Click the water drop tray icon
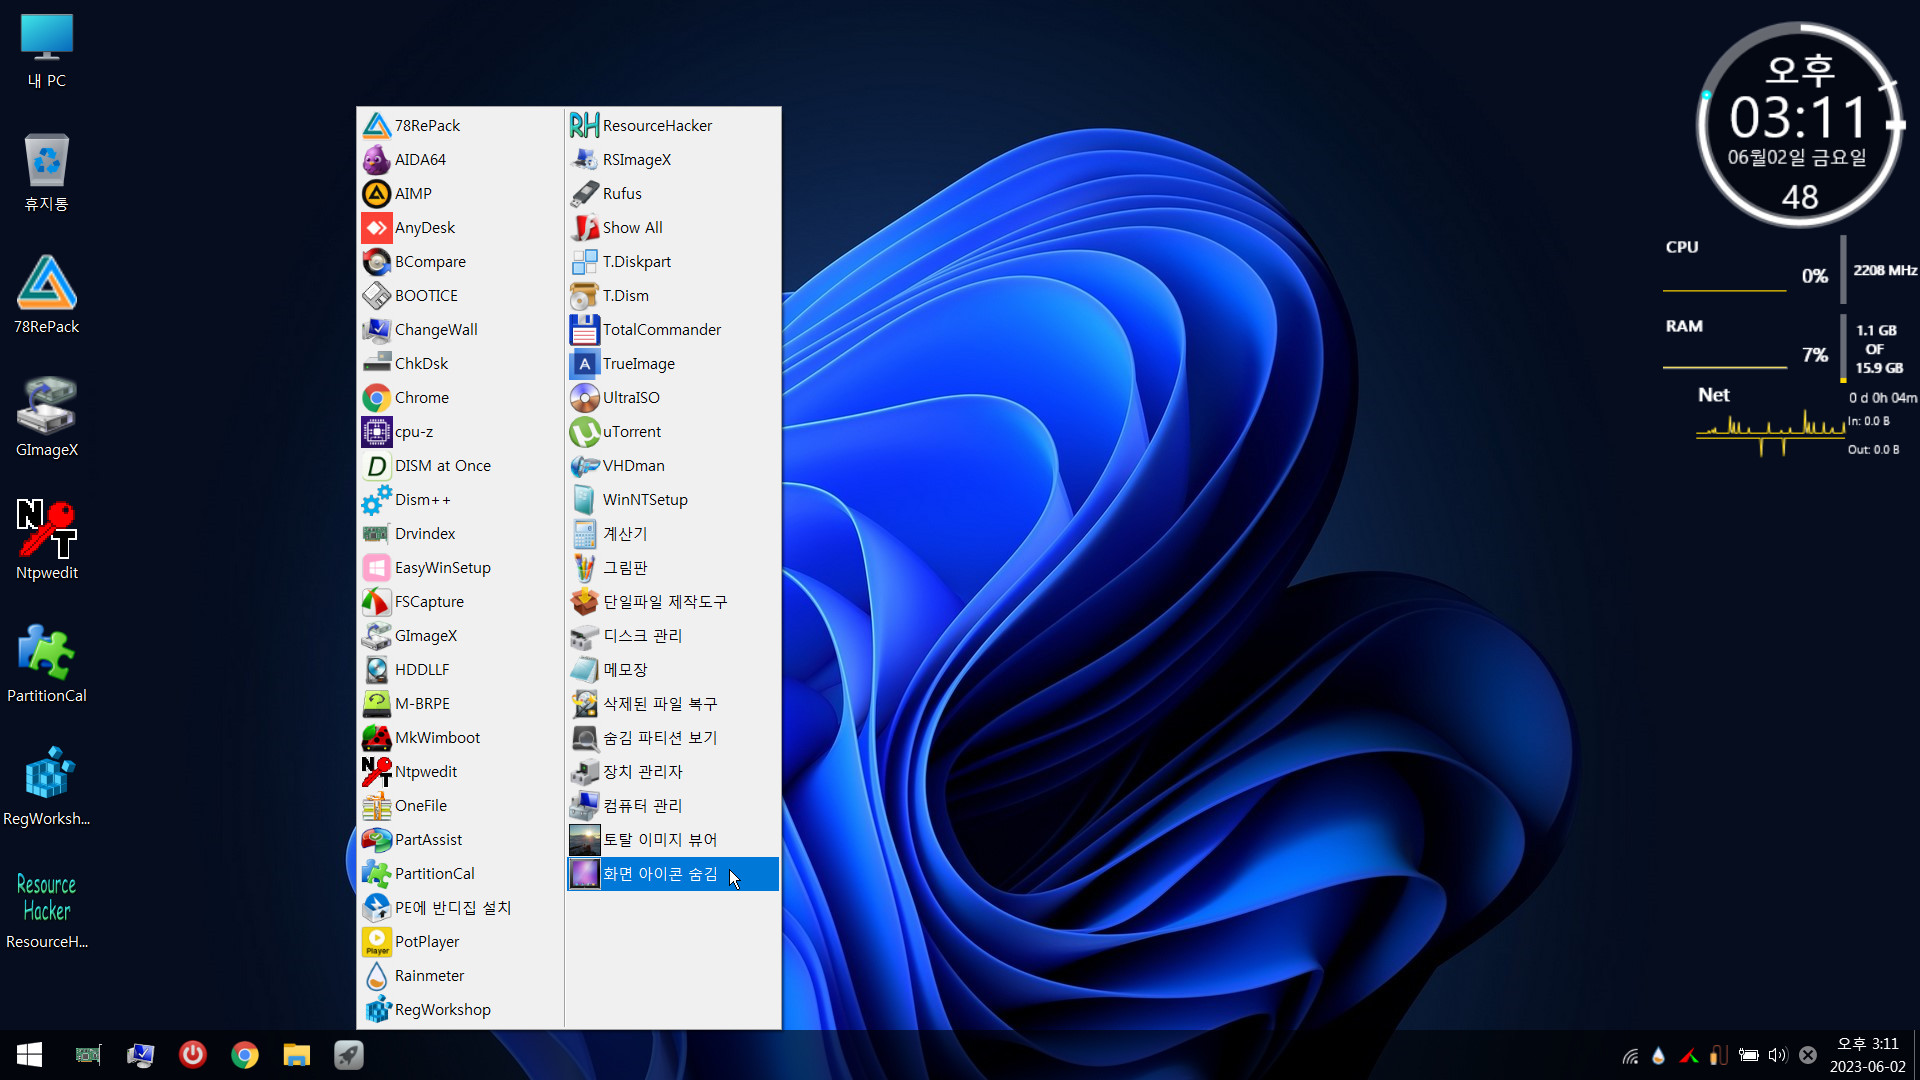Viewport: 1920px width, 1080px height. pyautogui.click(x=1658, y=1055)
